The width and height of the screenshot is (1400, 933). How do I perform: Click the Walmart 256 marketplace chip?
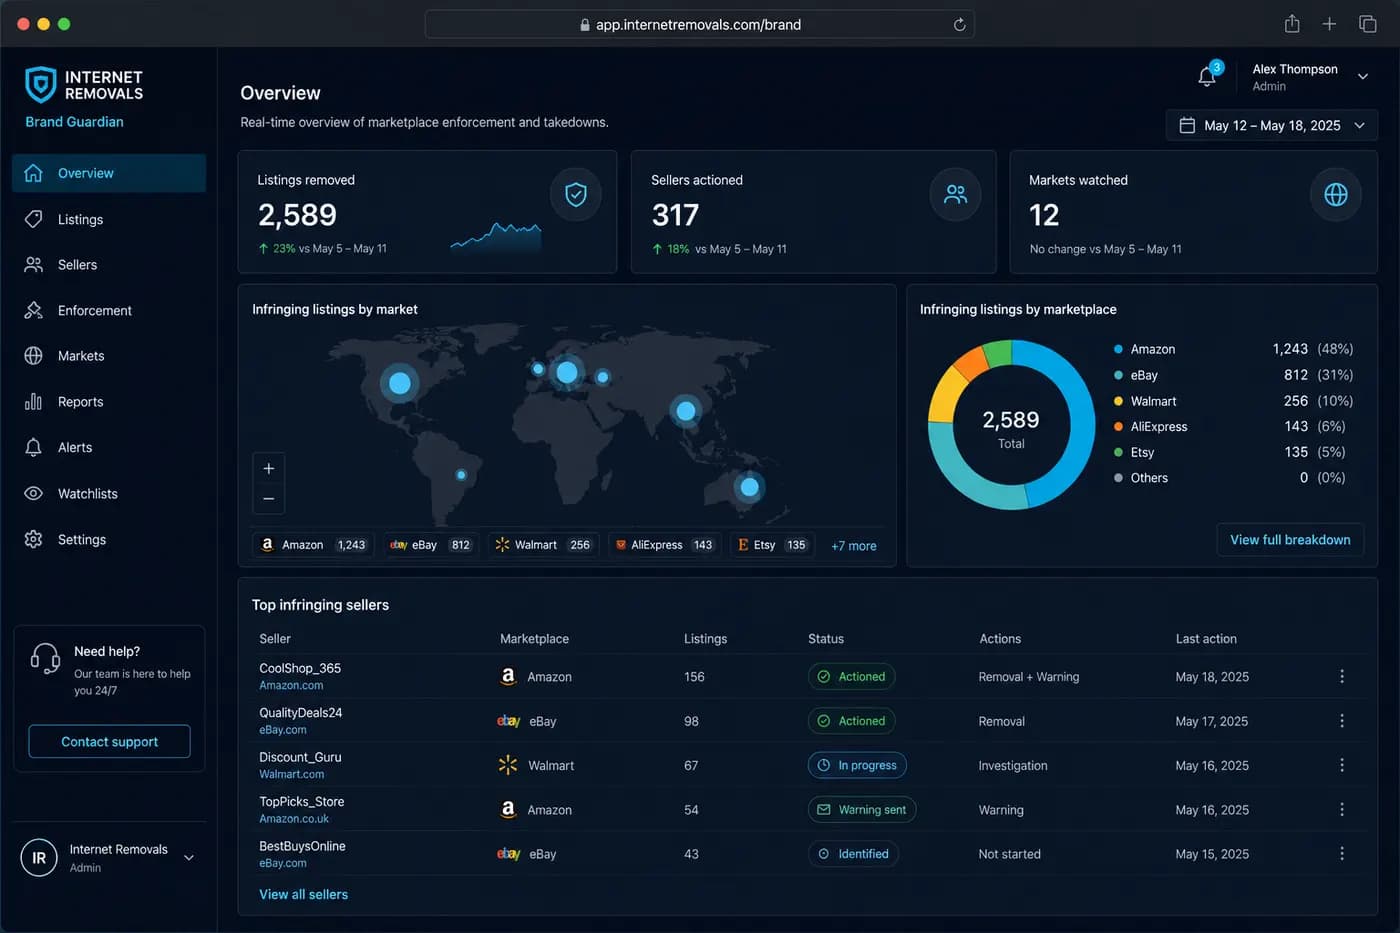pos(543,545)
